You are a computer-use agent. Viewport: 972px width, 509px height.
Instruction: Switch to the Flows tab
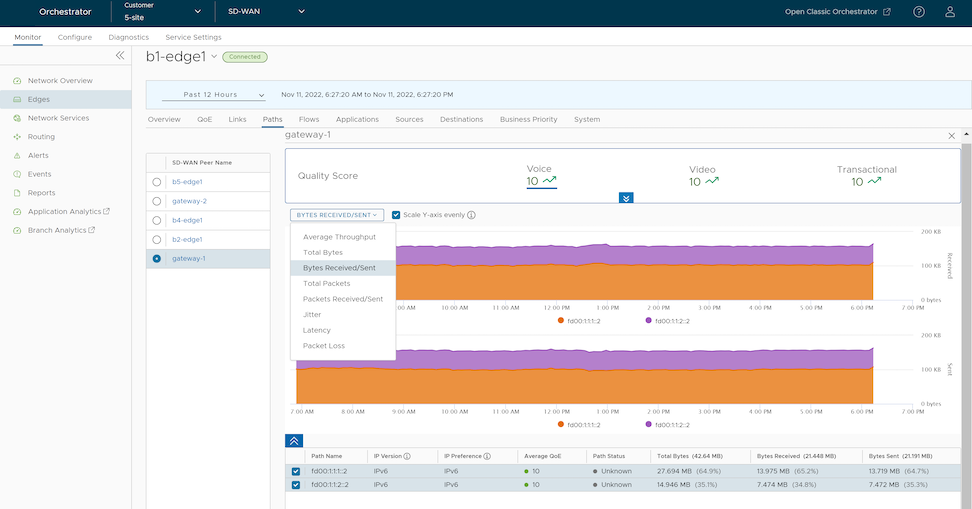309,119
